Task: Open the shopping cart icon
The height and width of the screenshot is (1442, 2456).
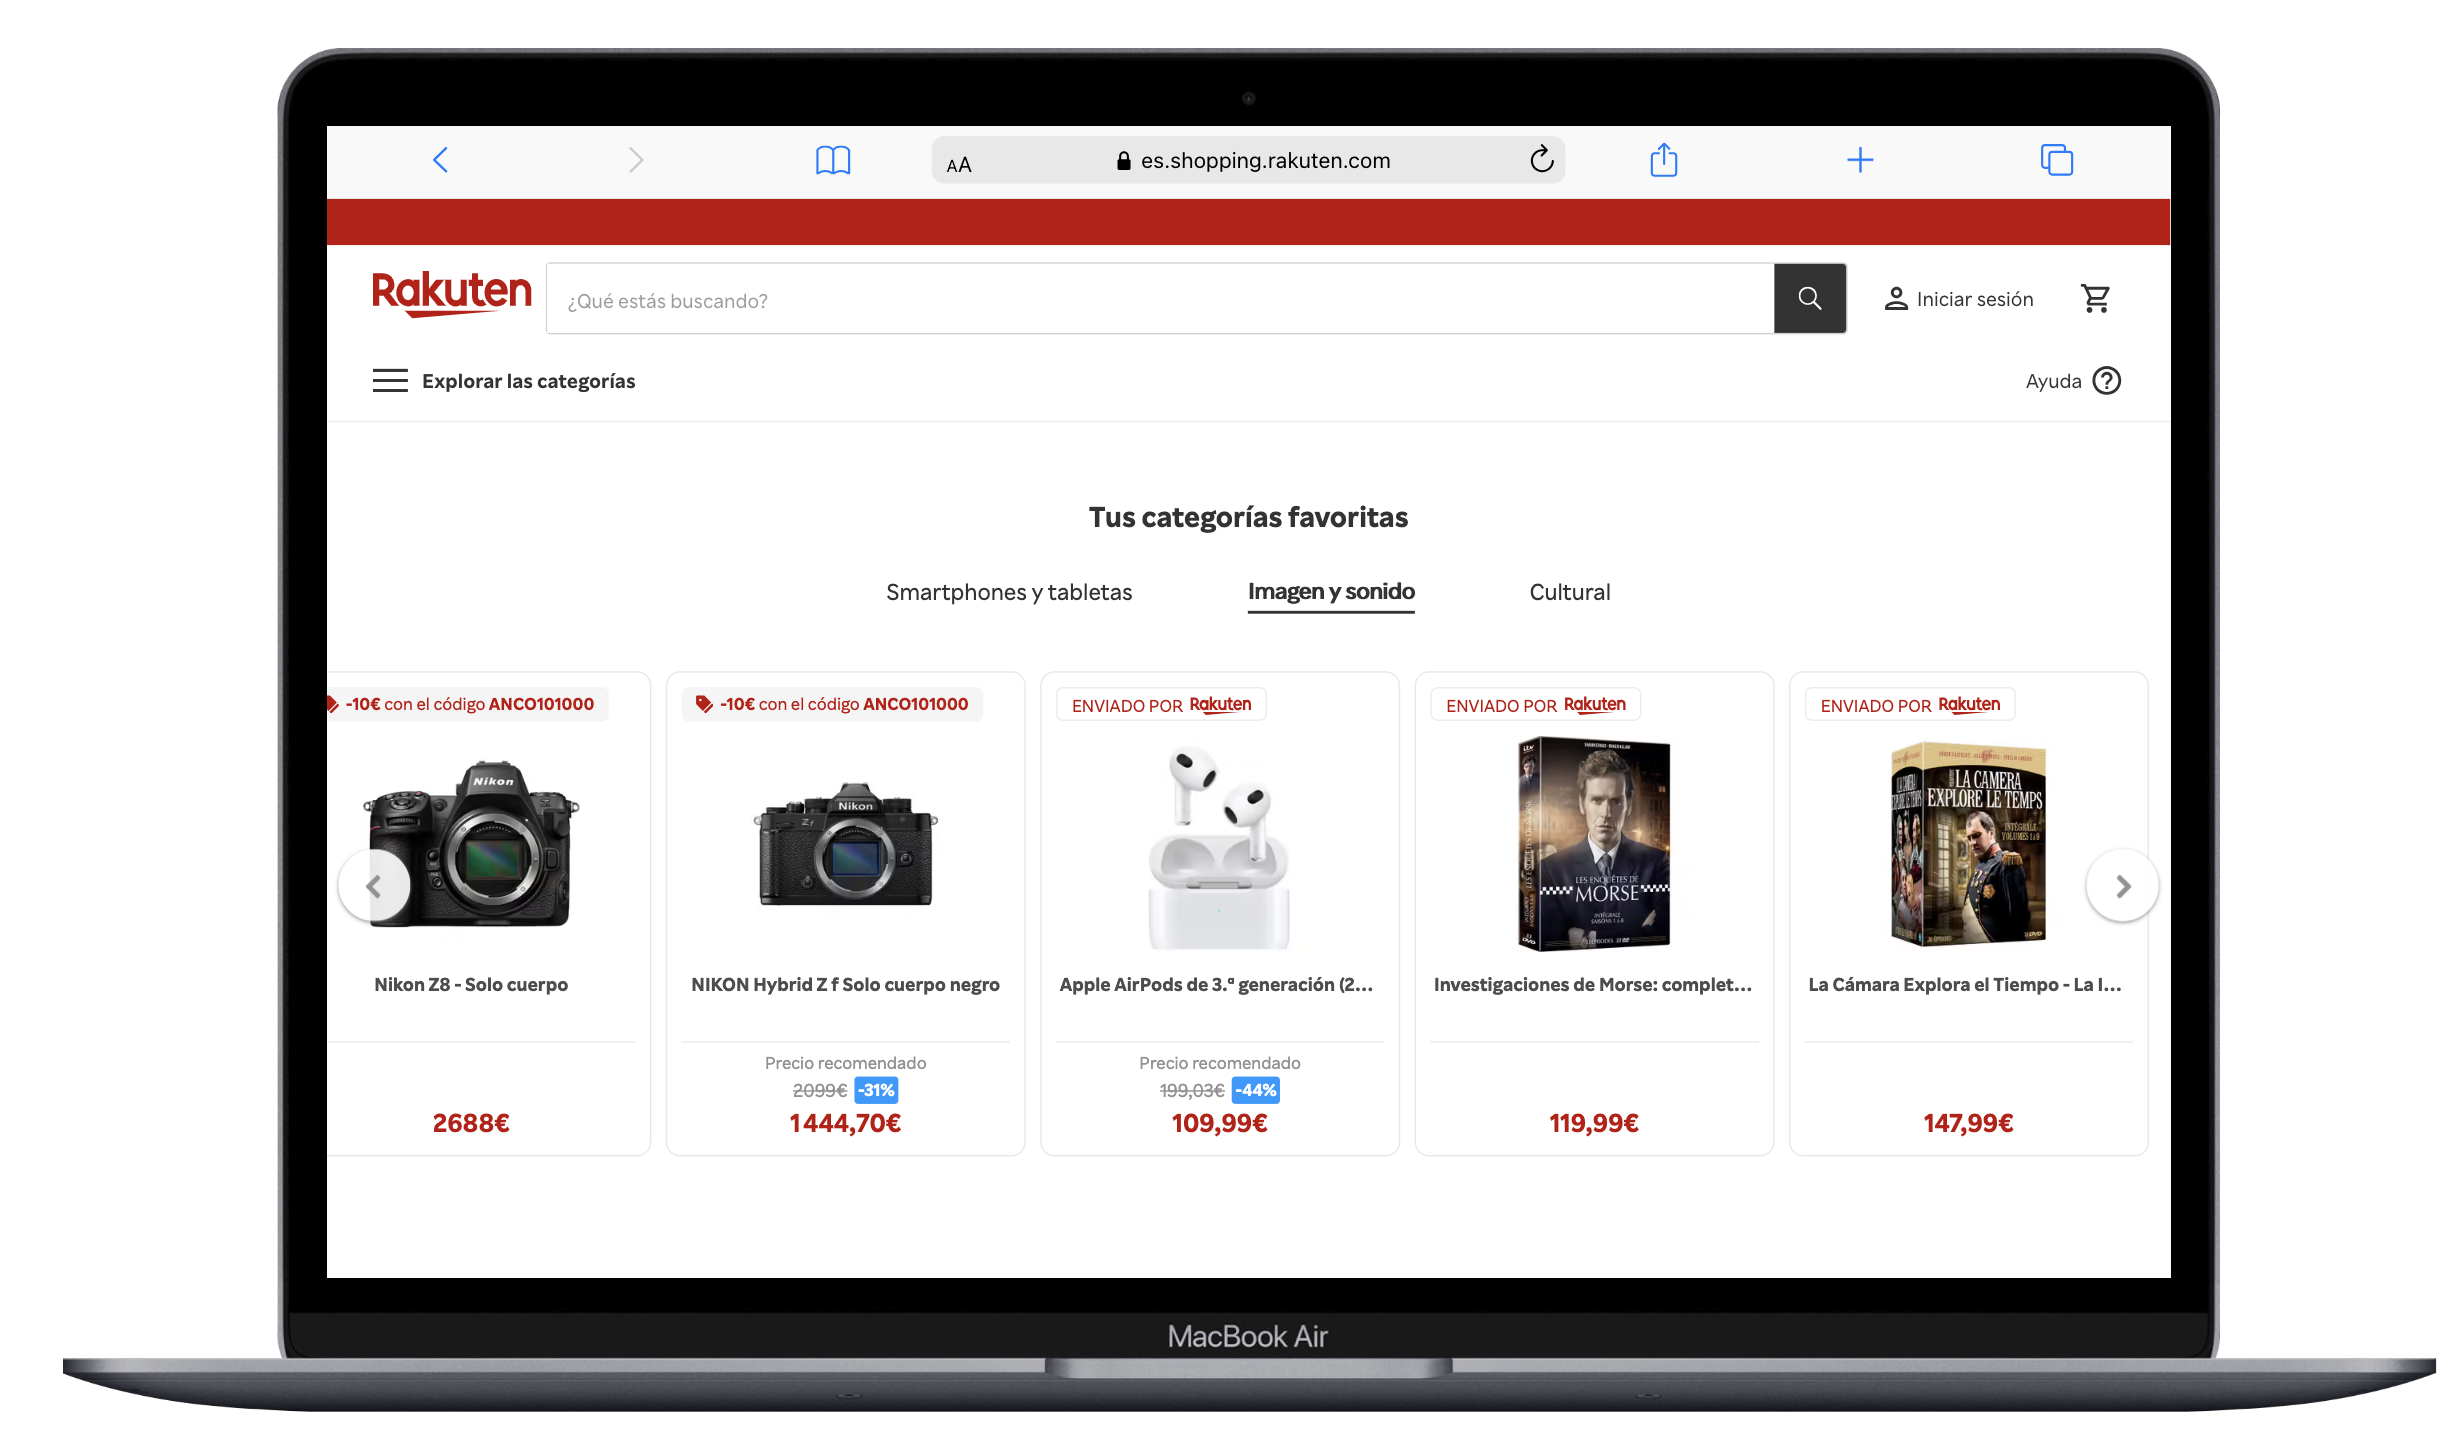Action: 2095,298
